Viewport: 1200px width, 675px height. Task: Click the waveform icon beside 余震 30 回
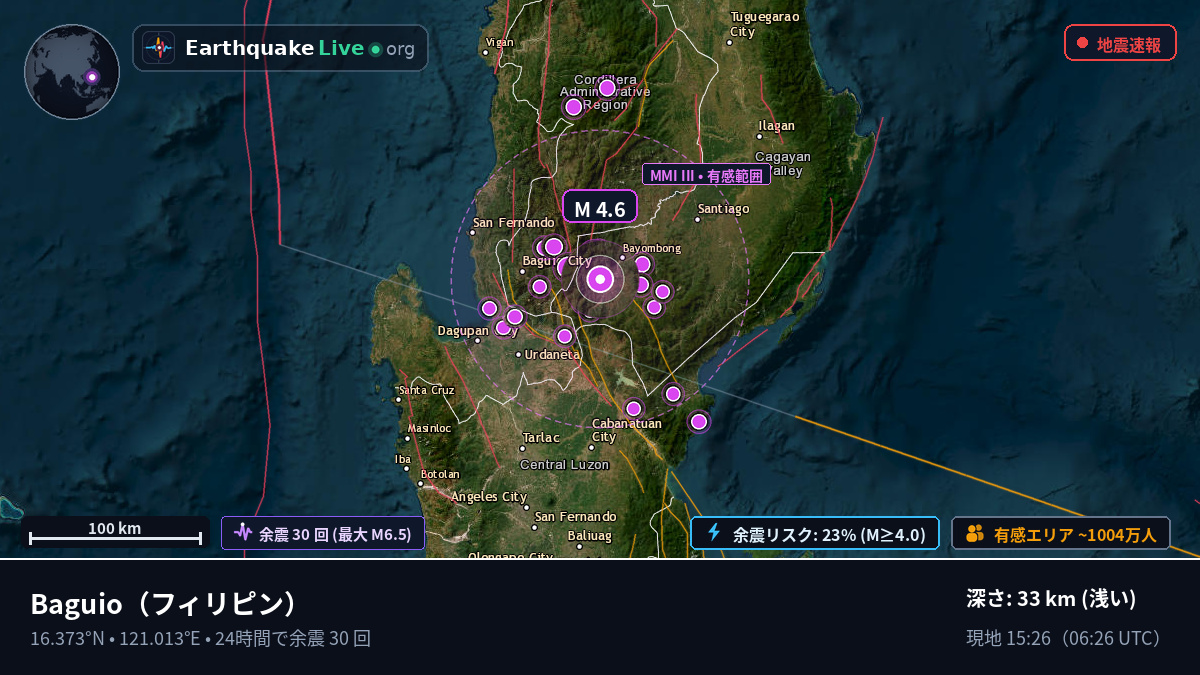tap(242, 532)
